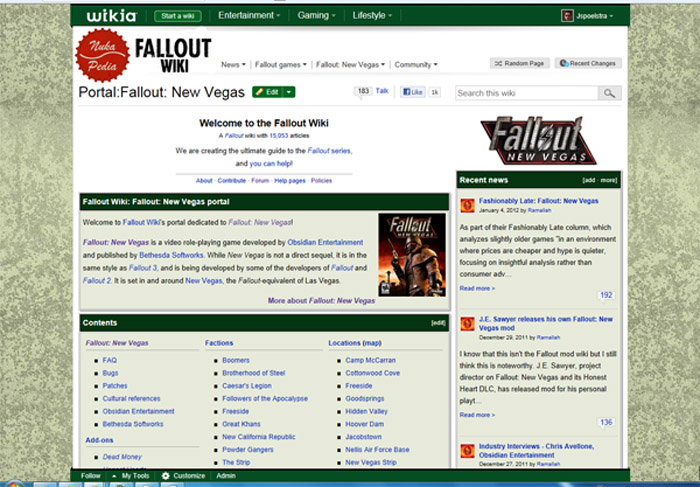Open the Cultural references link
Image resolution: width=700 pixels, height=487 pixels.
(131, 399)
